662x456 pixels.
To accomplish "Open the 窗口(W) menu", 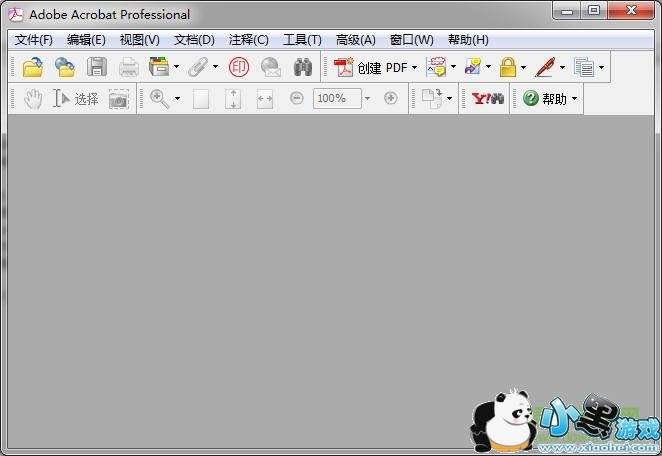I will tap(411, 40).
